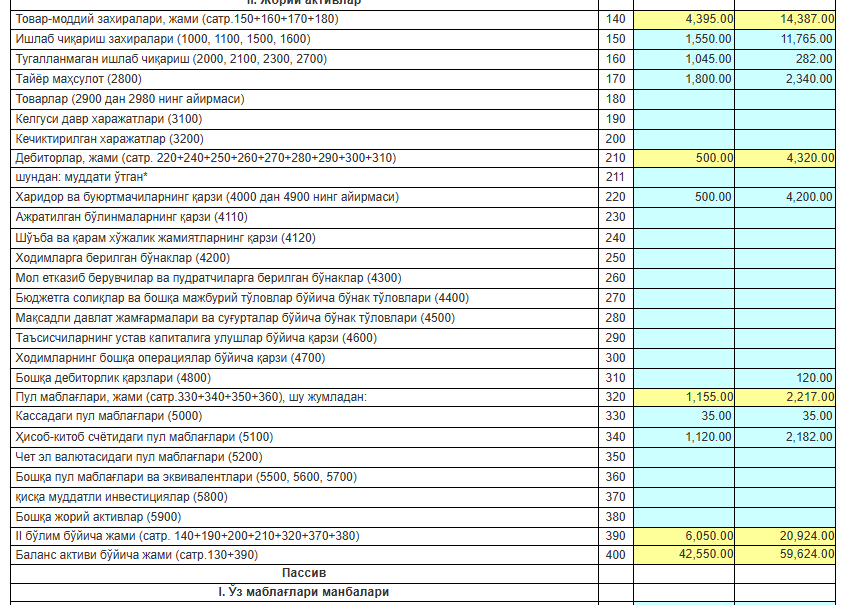The image size is (849, 605).
Task: Click the label 'Баланс активи бўйича жами'
Action: click(95, 555)
